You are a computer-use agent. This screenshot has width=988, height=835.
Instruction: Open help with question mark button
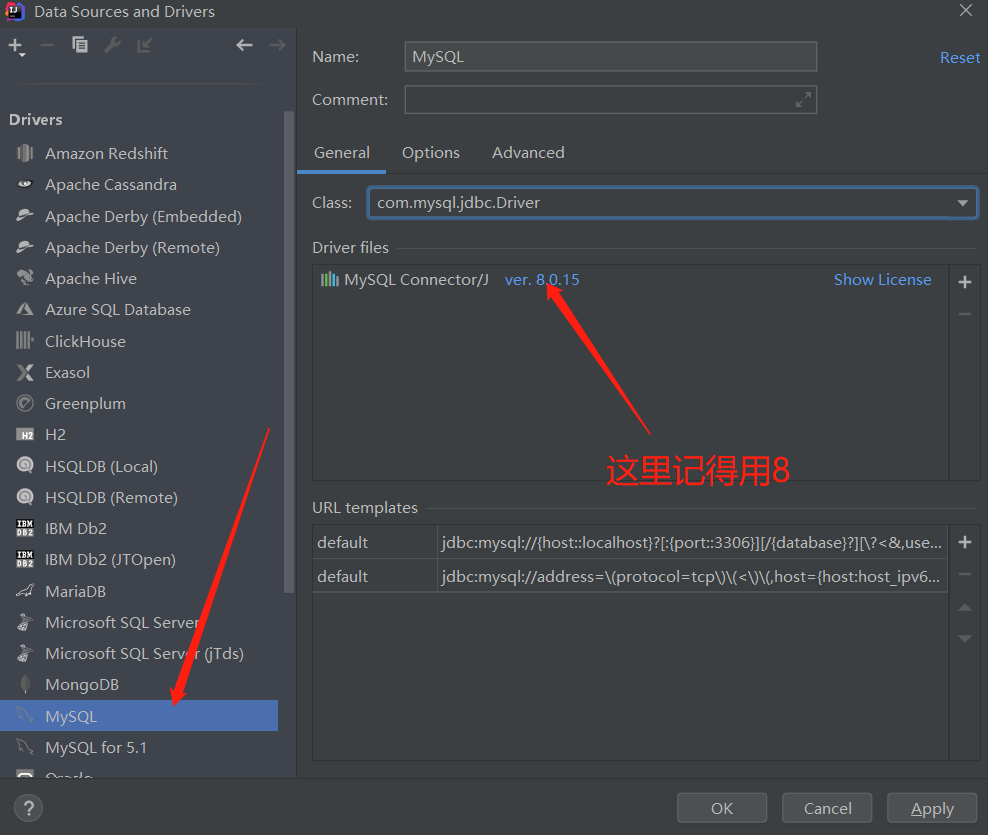click(28, 808)
